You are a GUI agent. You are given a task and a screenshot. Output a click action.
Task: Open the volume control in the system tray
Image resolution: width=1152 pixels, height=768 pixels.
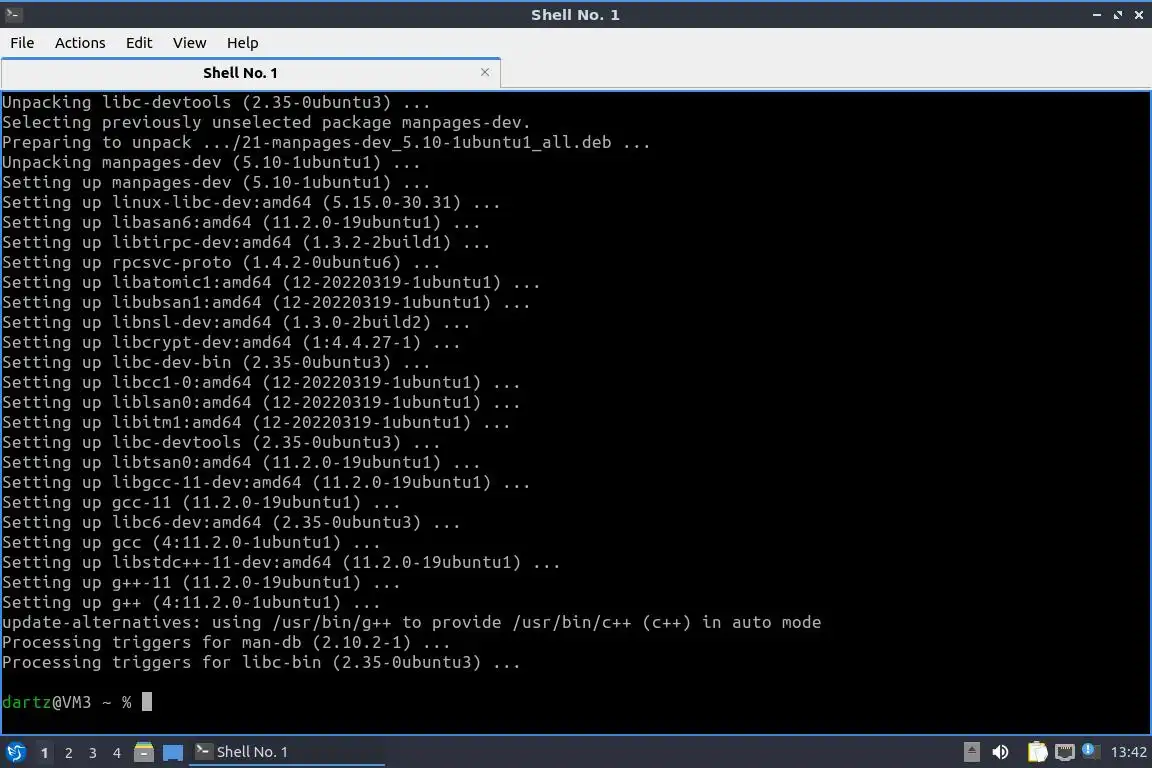[x=1000, y=752]
